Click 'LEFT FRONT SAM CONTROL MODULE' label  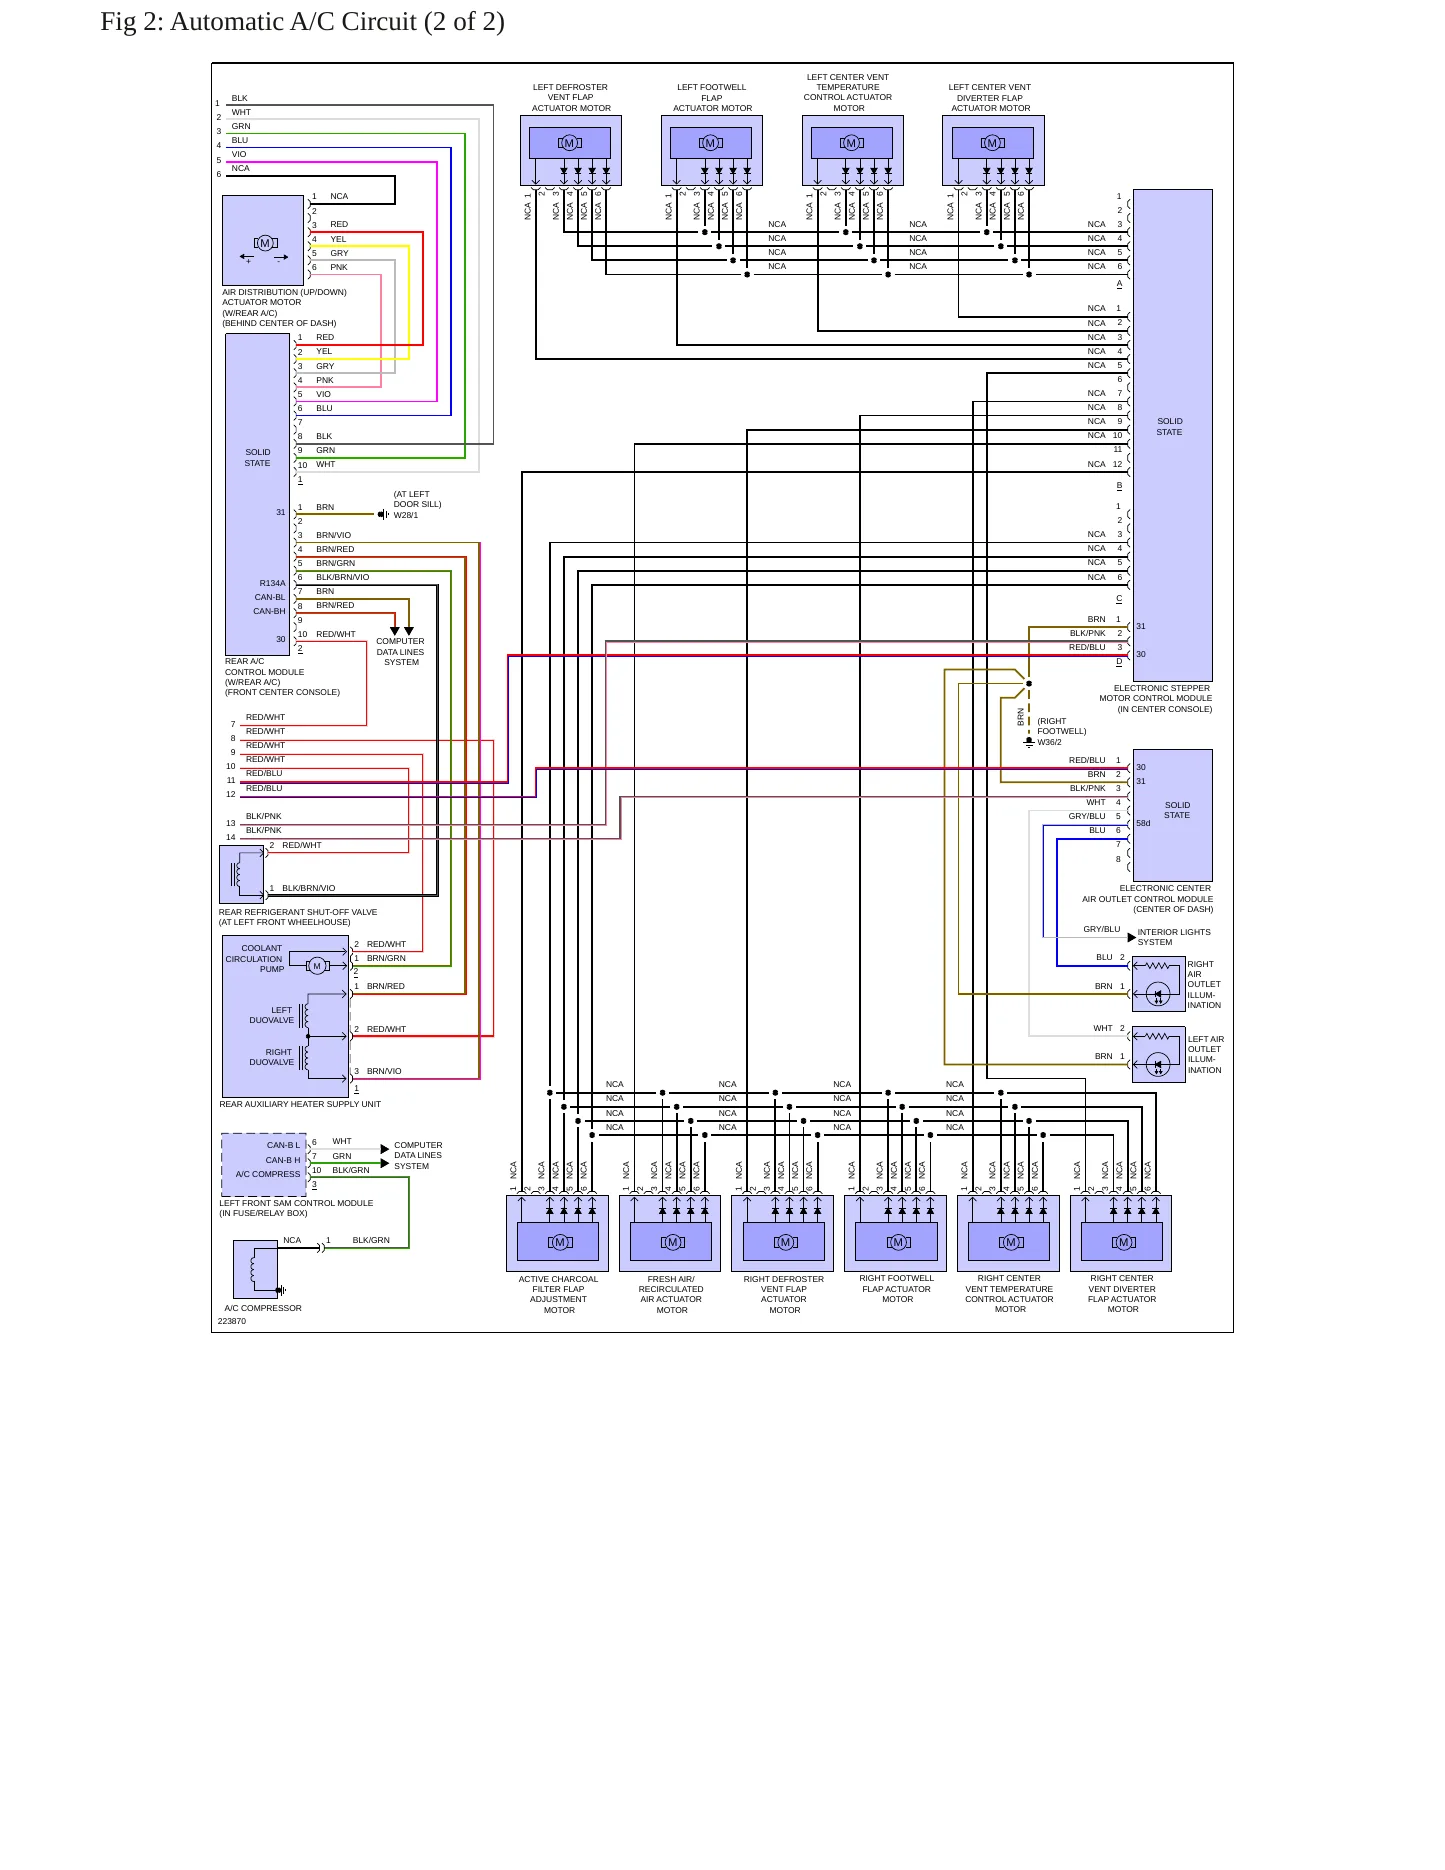pos(296,1203)
